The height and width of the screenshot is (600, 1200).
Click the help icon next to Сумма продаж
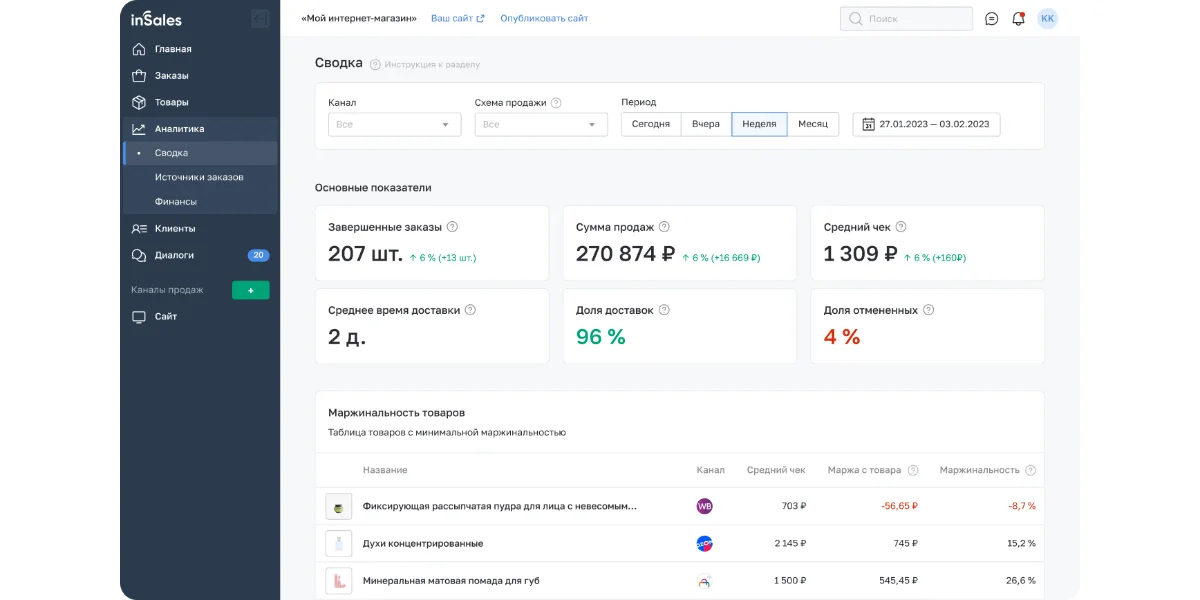(664, 227)
